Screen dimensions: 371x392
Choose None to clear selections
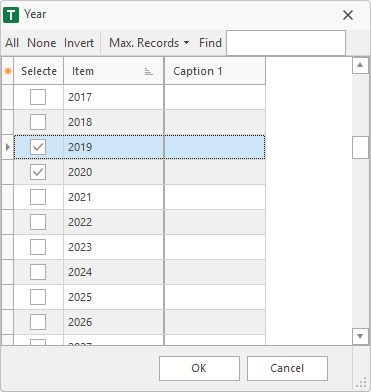point(42,43)
